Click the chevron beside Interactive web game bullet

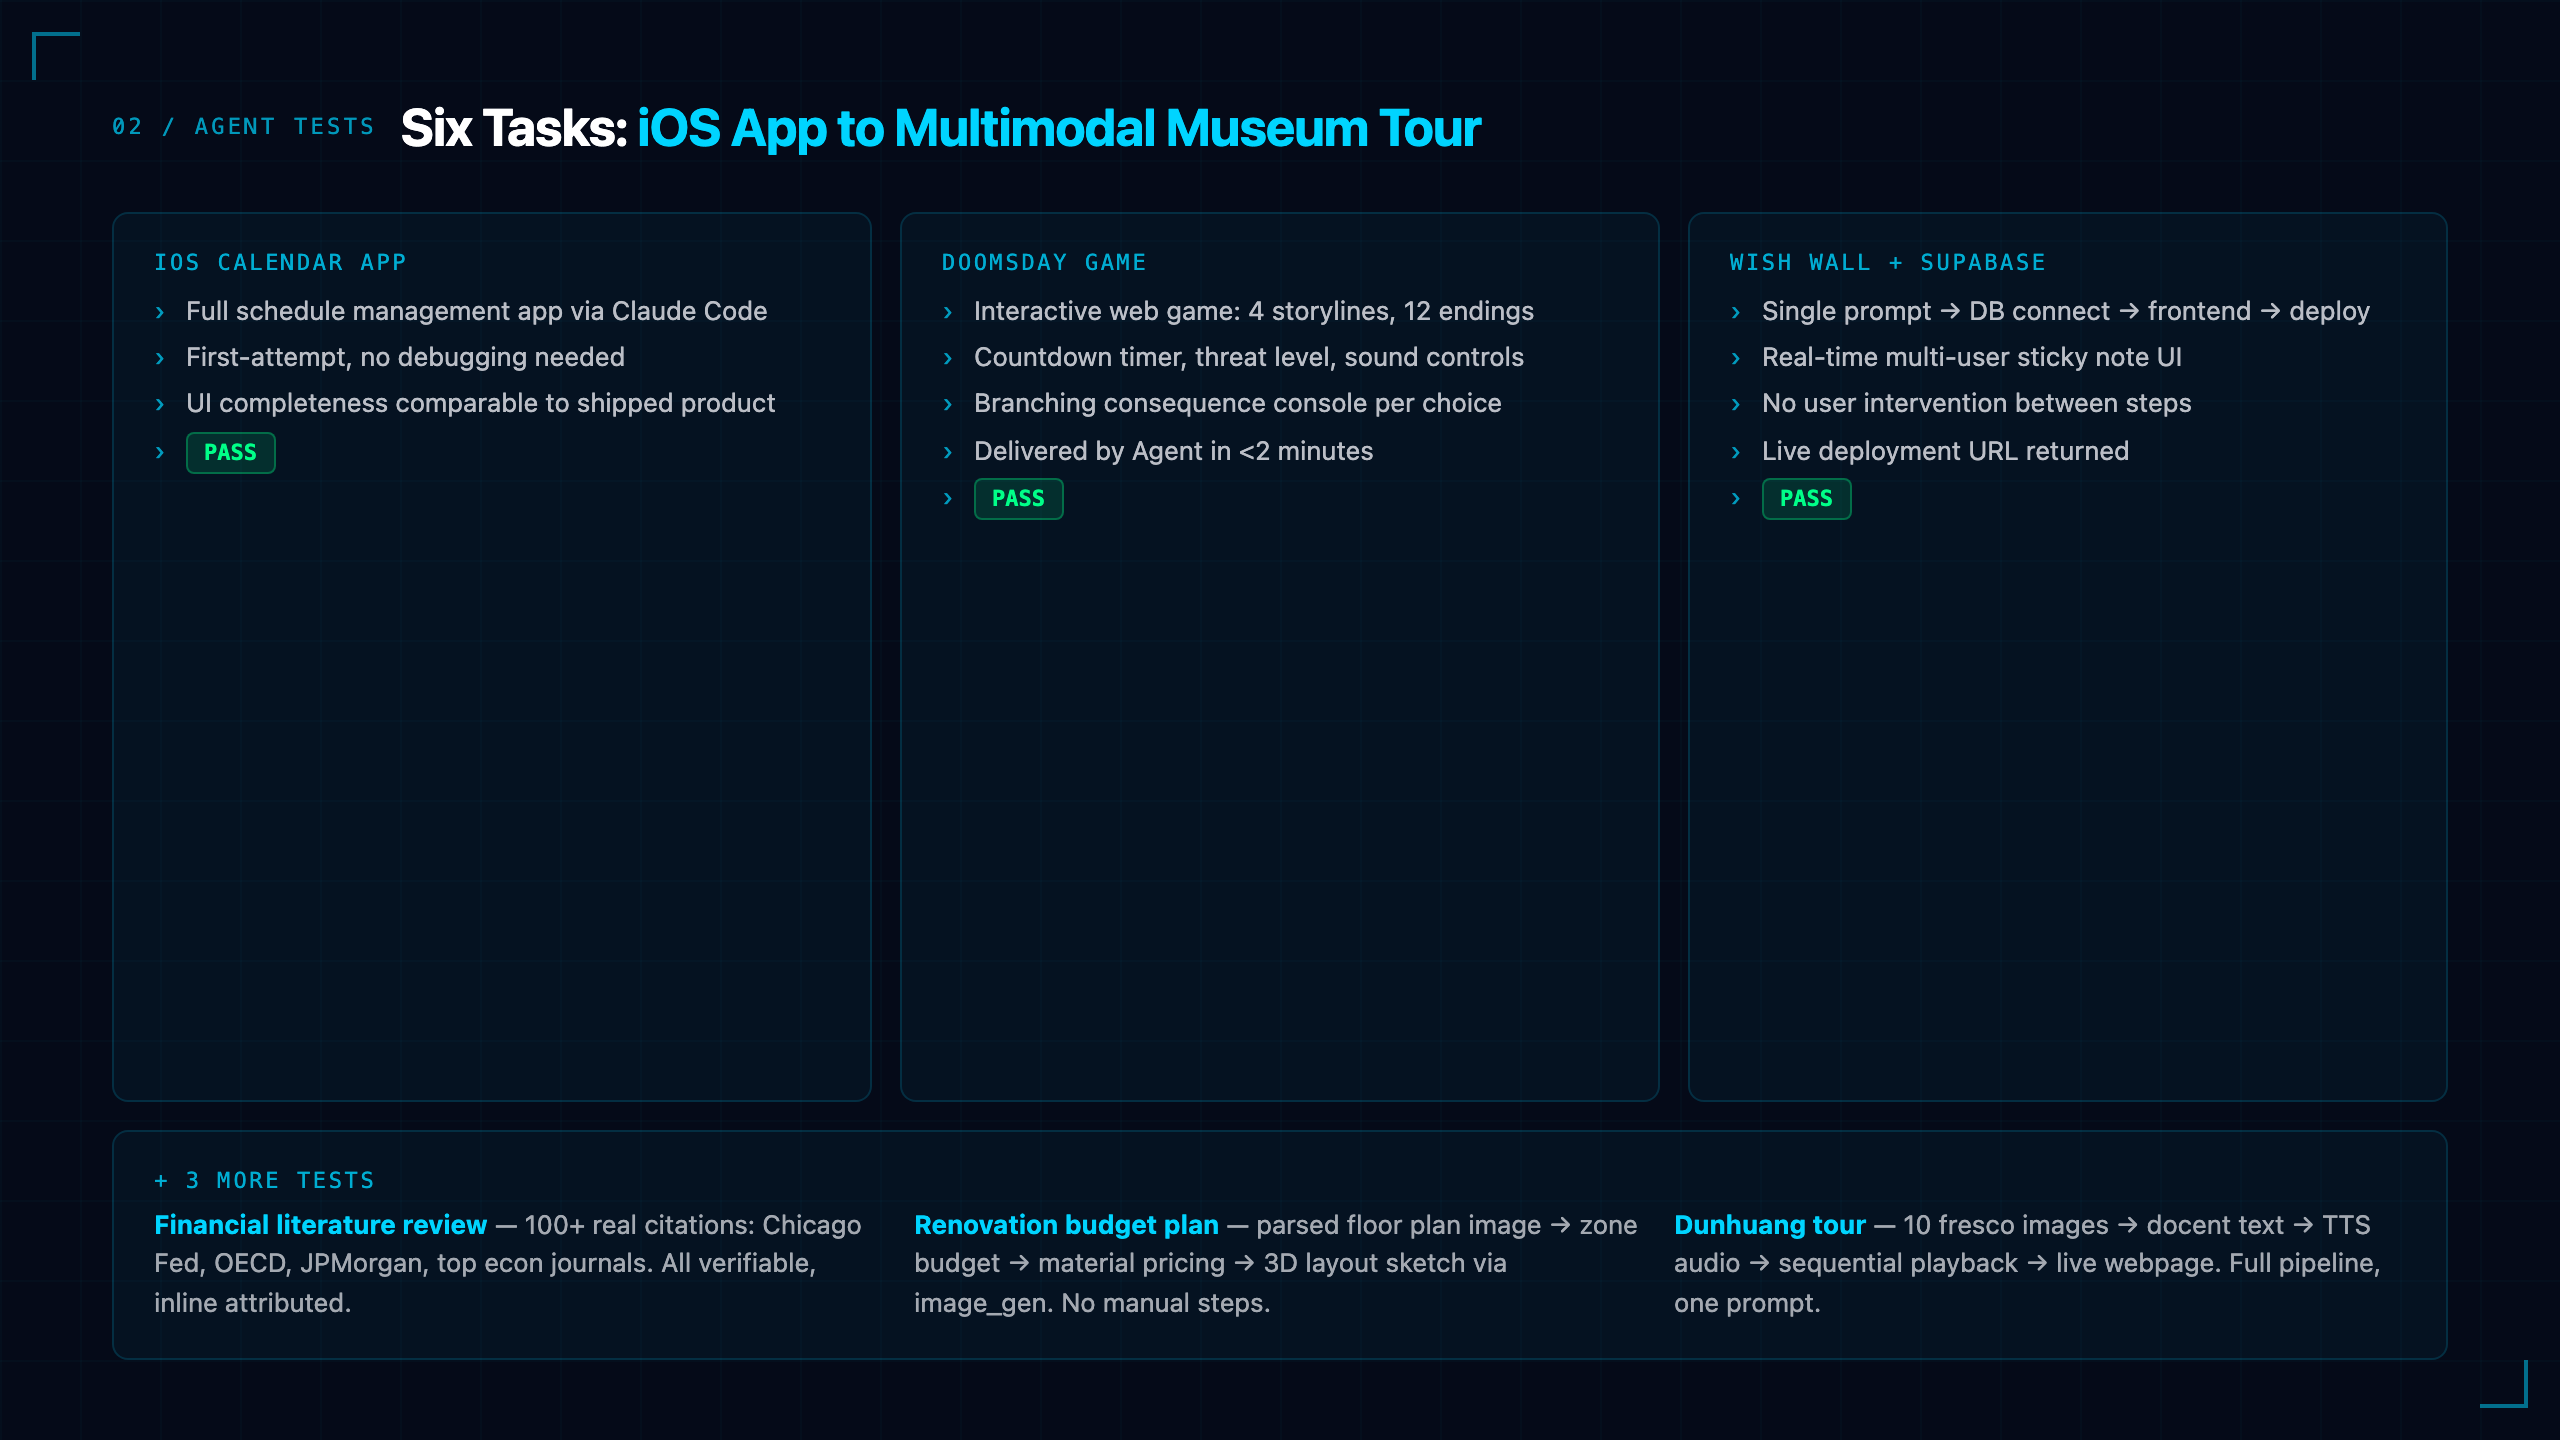coord(948,312)
